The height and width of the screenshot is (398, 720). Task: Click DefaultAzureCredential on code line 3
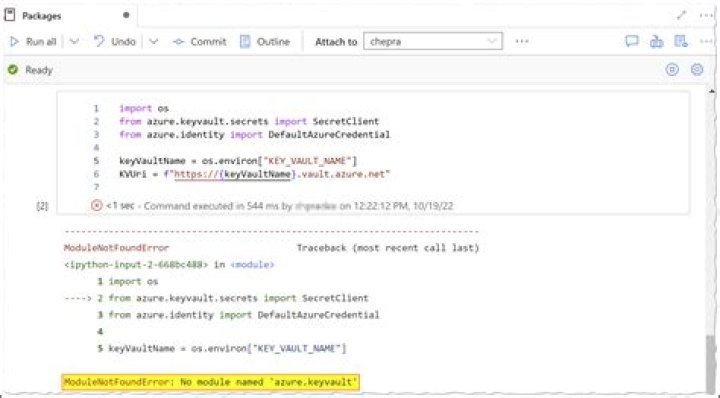(329, 135)
